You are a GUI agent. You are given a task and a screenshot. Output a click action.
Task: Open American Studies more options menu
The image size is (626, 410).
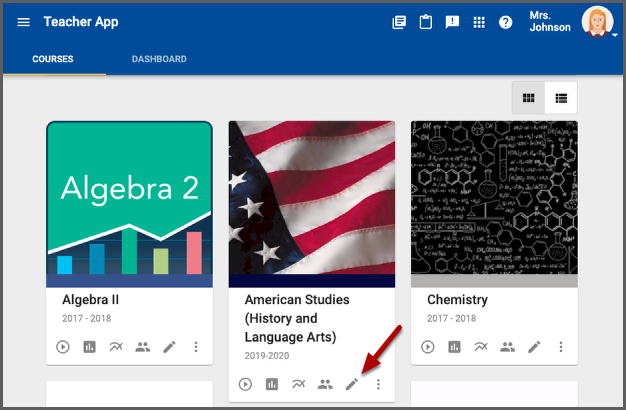pyautogui.click(x=378, y=384)
